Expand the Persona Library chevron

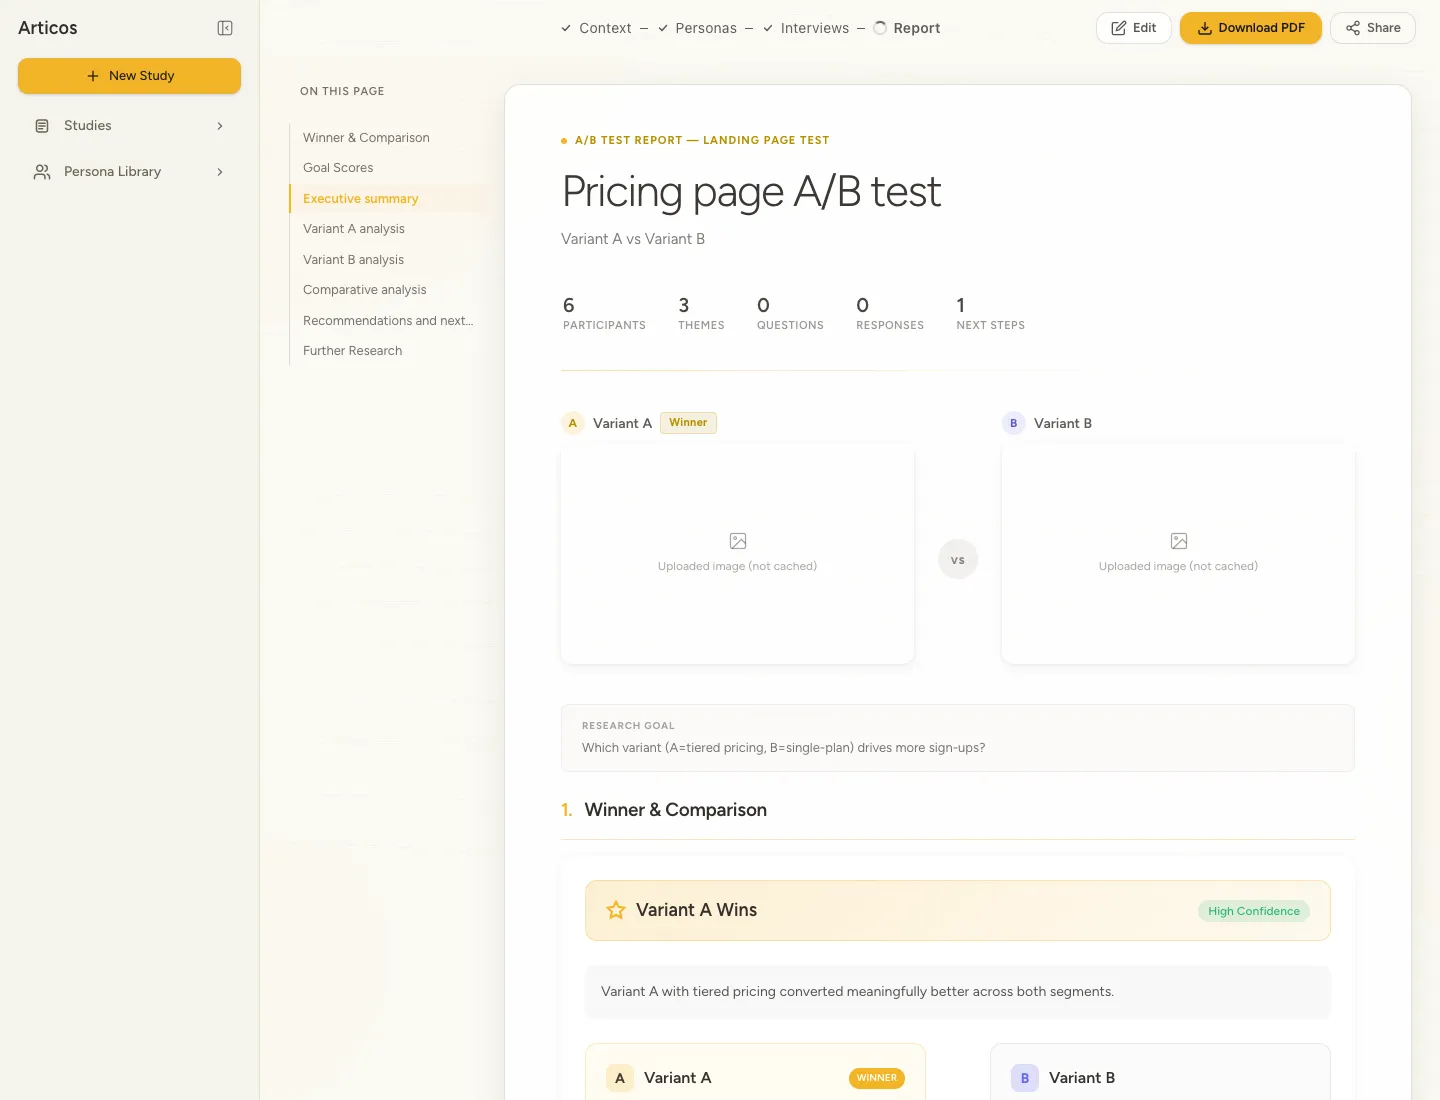(x=220, y=172)
